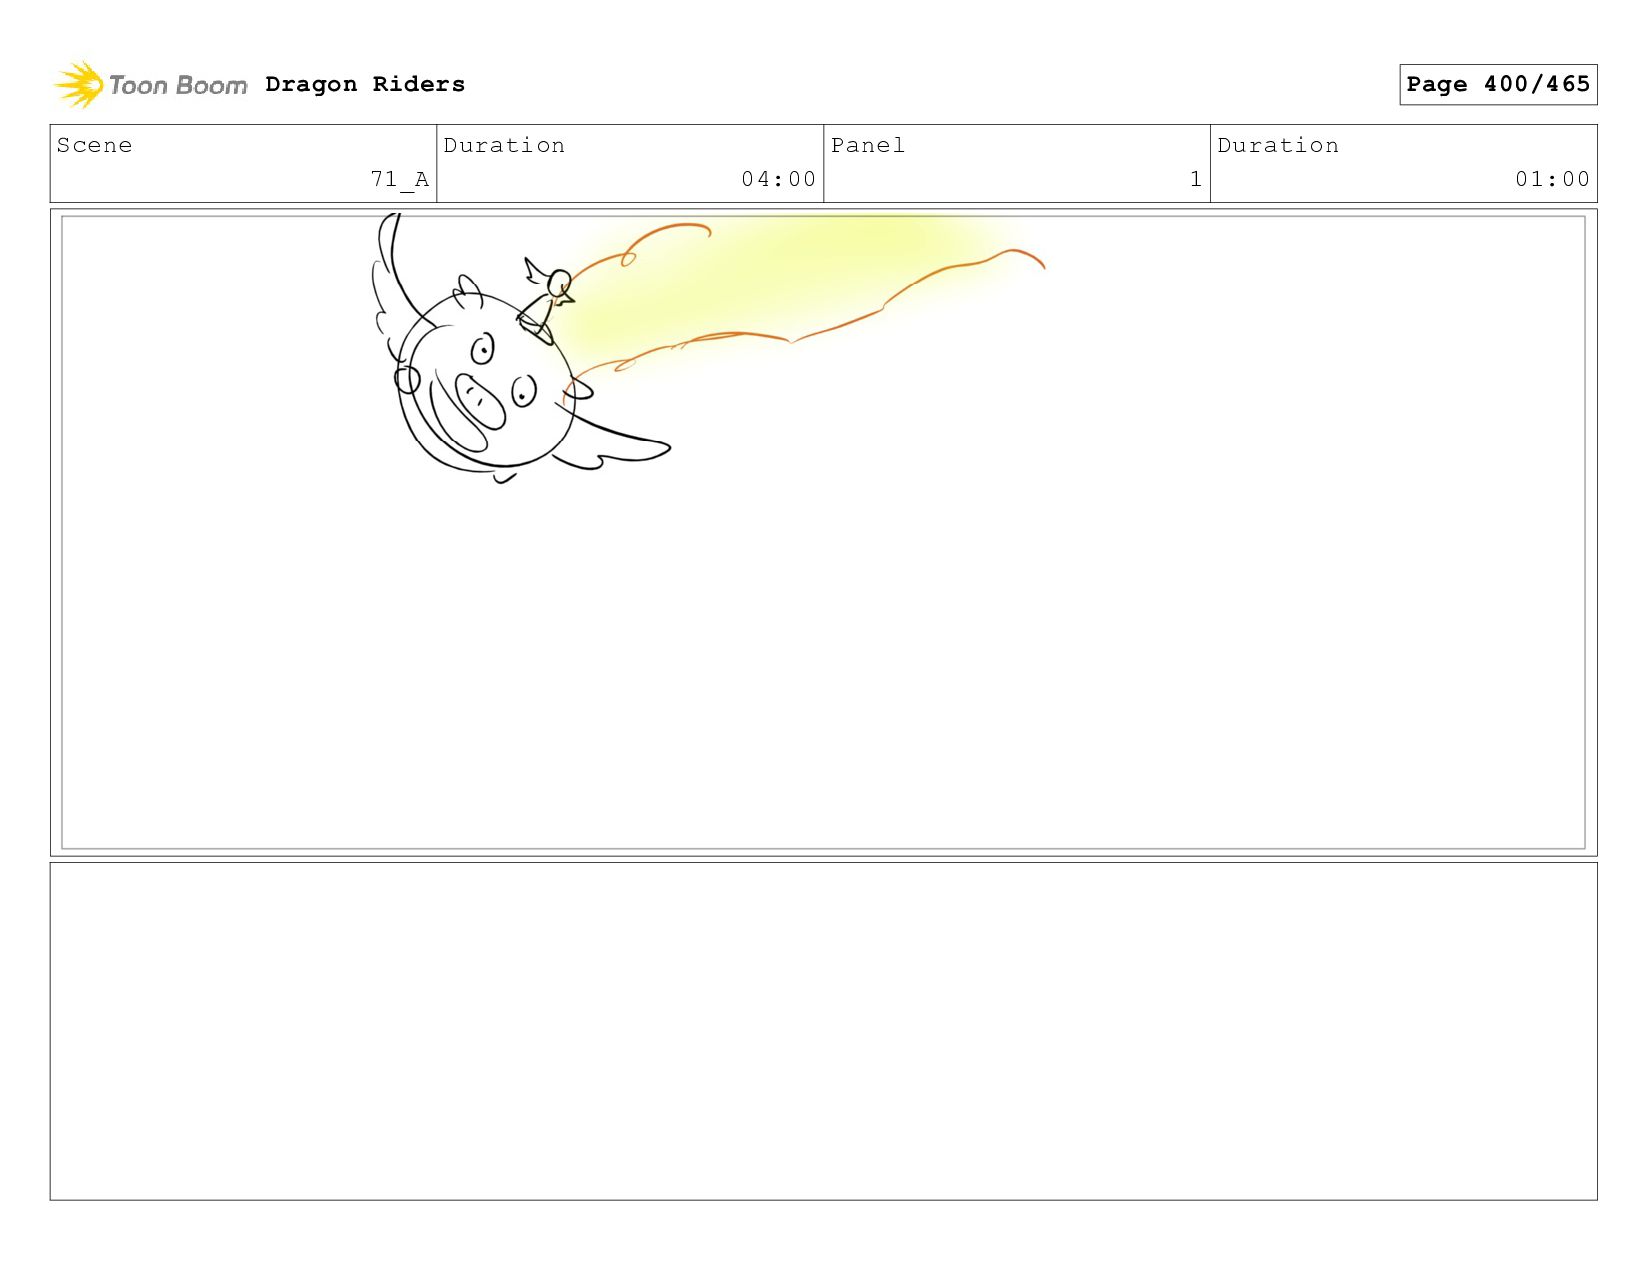
Task: Click the 'Page 400/465' indicator
Action: (1498, 84)
